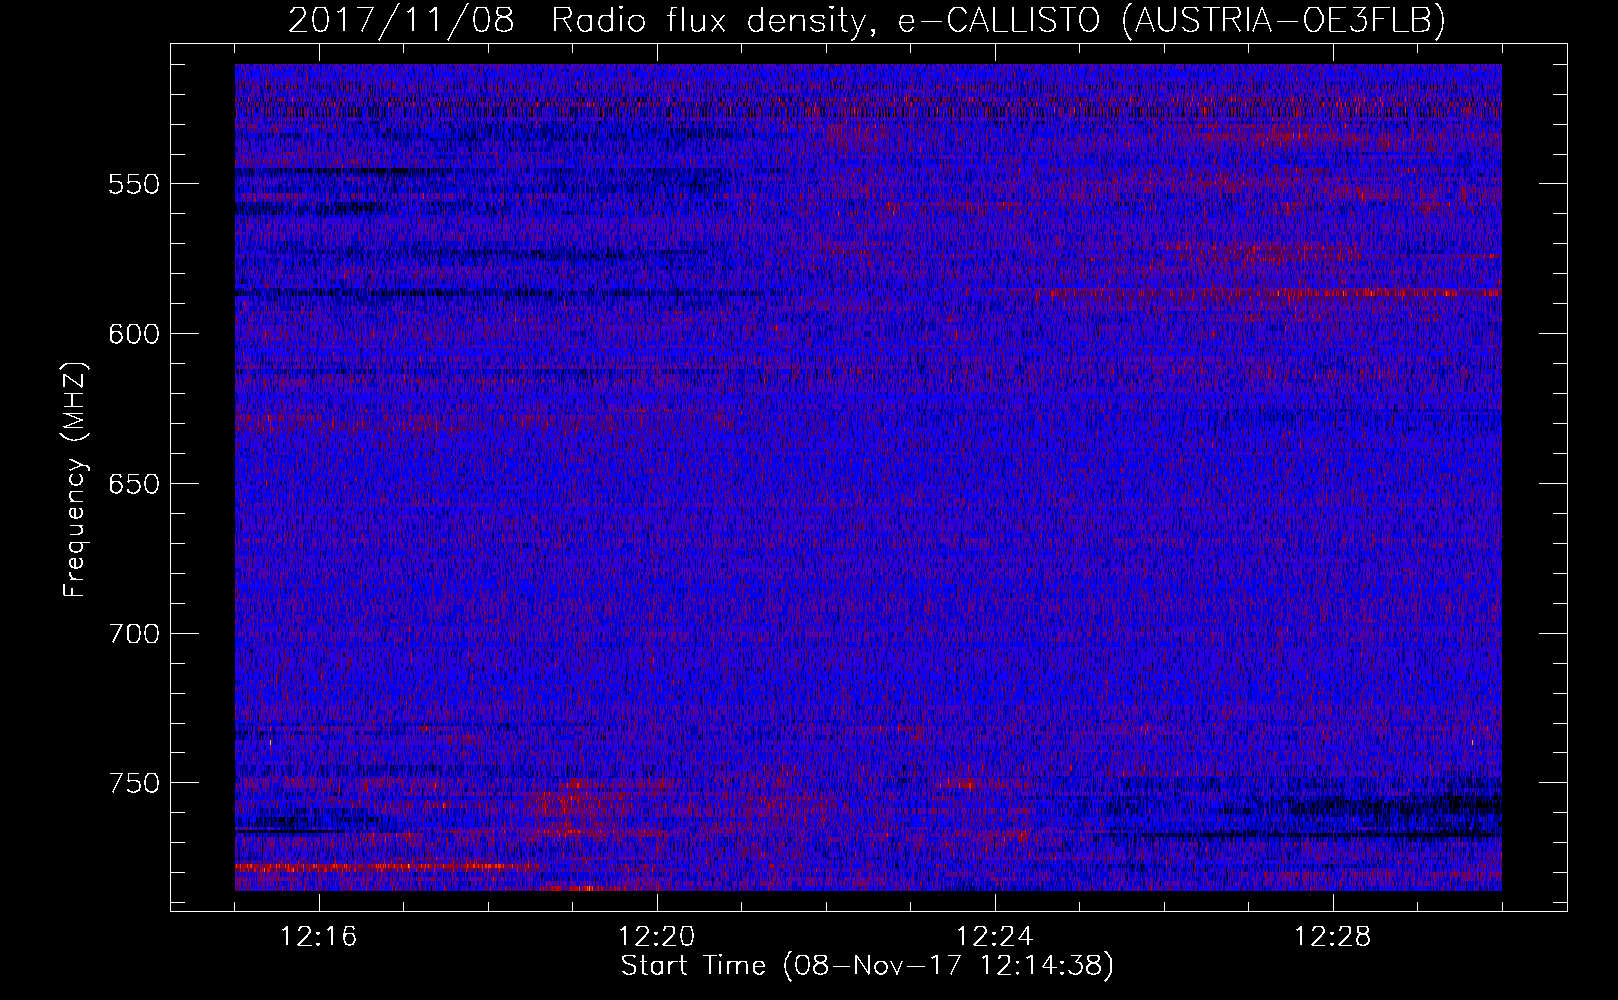
Task: Click the 550 frequency tick label
Action: click(134, 184)
